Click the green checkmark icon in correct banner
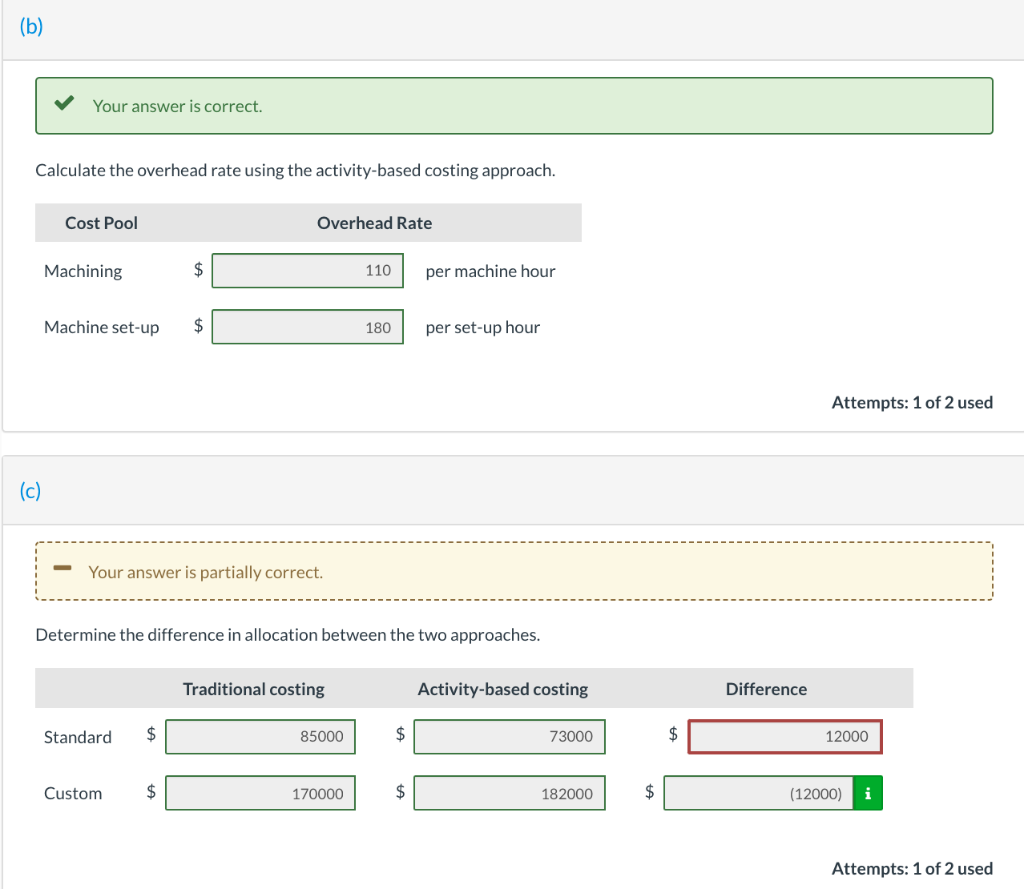Image resolution: width=1024 pixels, height=889 pixels. 64,103
